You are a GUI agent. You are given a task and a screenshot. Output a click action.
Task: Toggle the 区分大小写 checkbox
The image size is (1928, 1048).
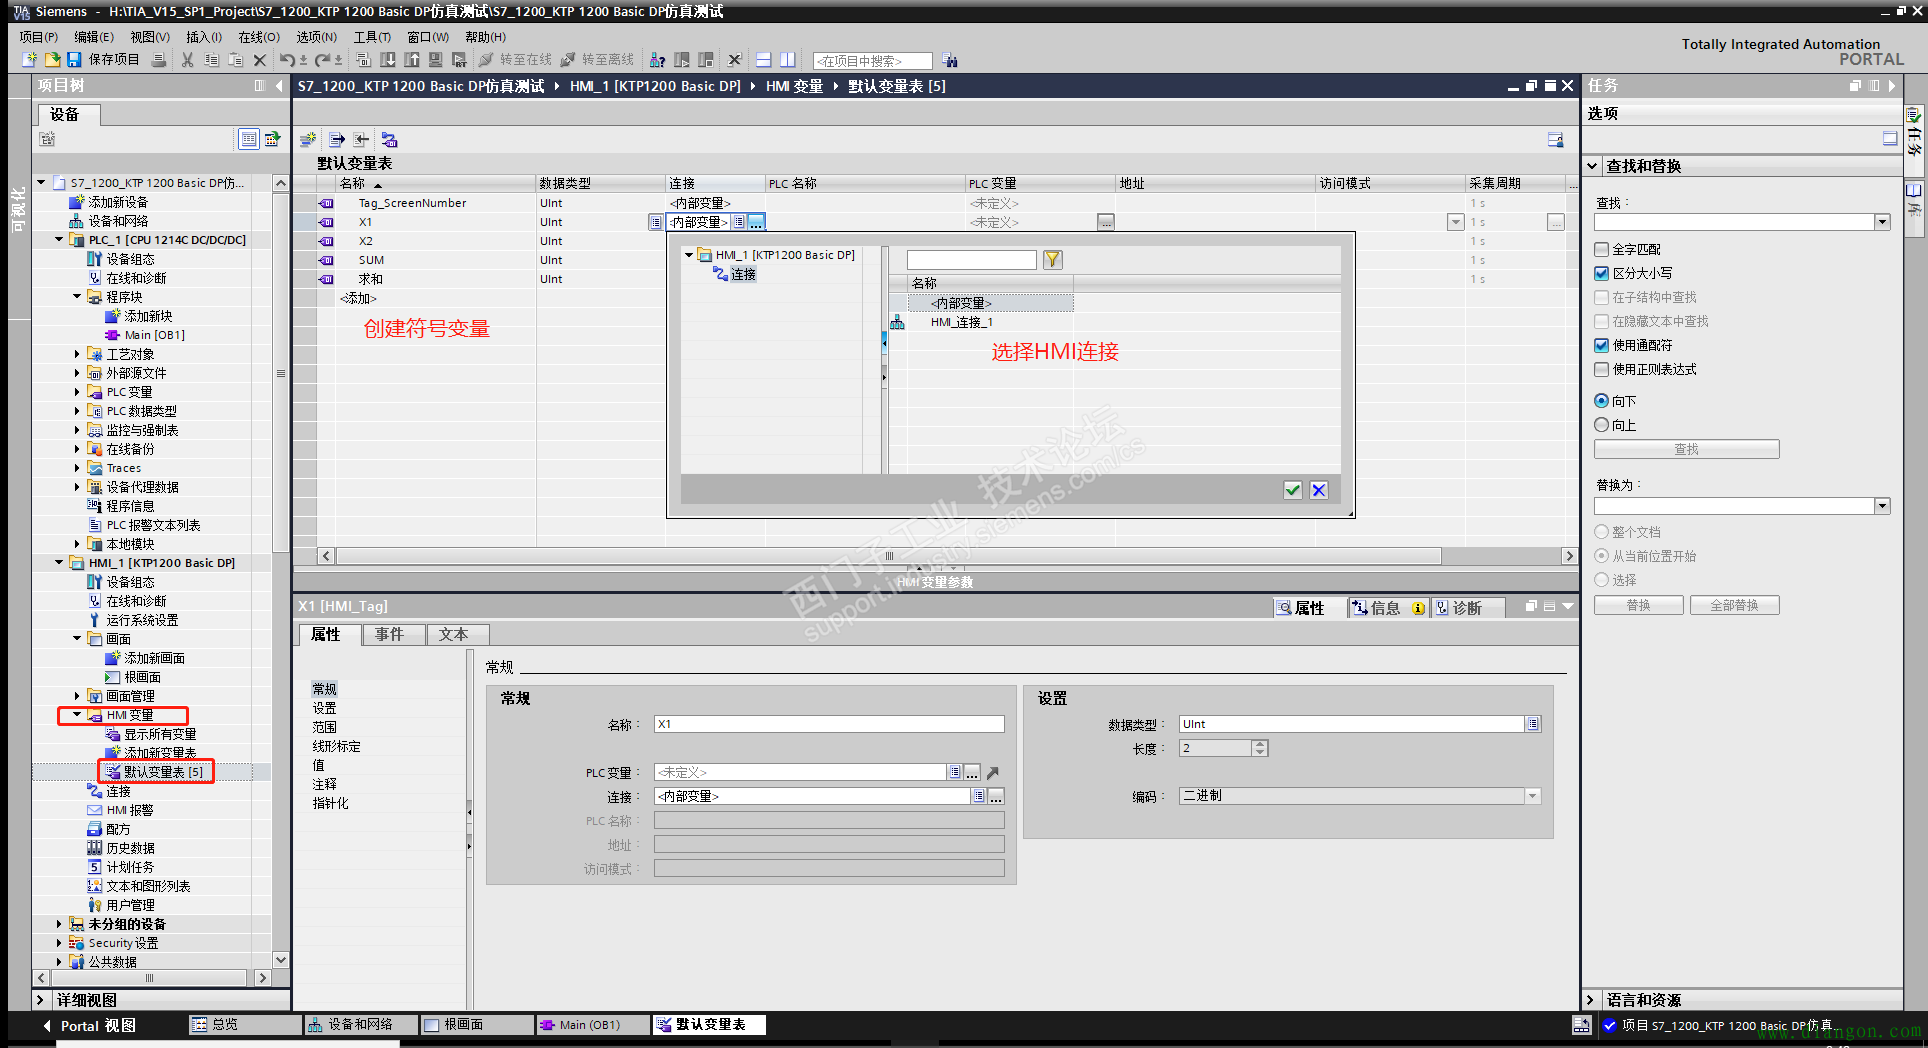pyautogui.click(x=1602, y=273)
